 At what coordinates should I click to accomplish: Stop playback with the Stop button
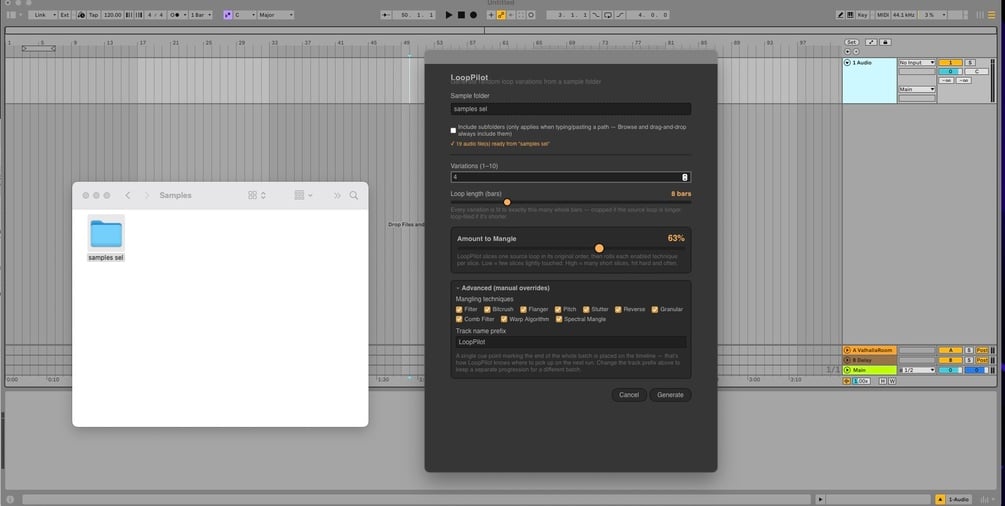461,15
